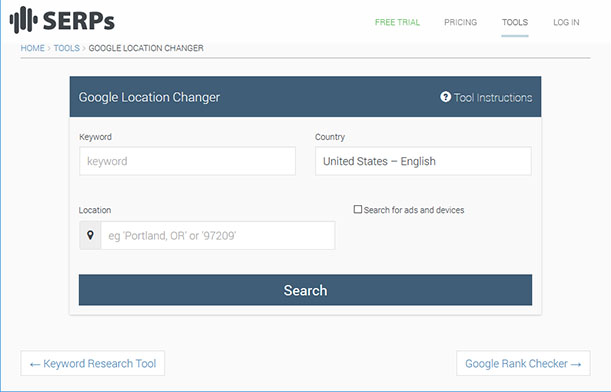This screenshot has height=392, width=611.
Task: Go to the Google Rank Checker
Action: tap(523, 363)
